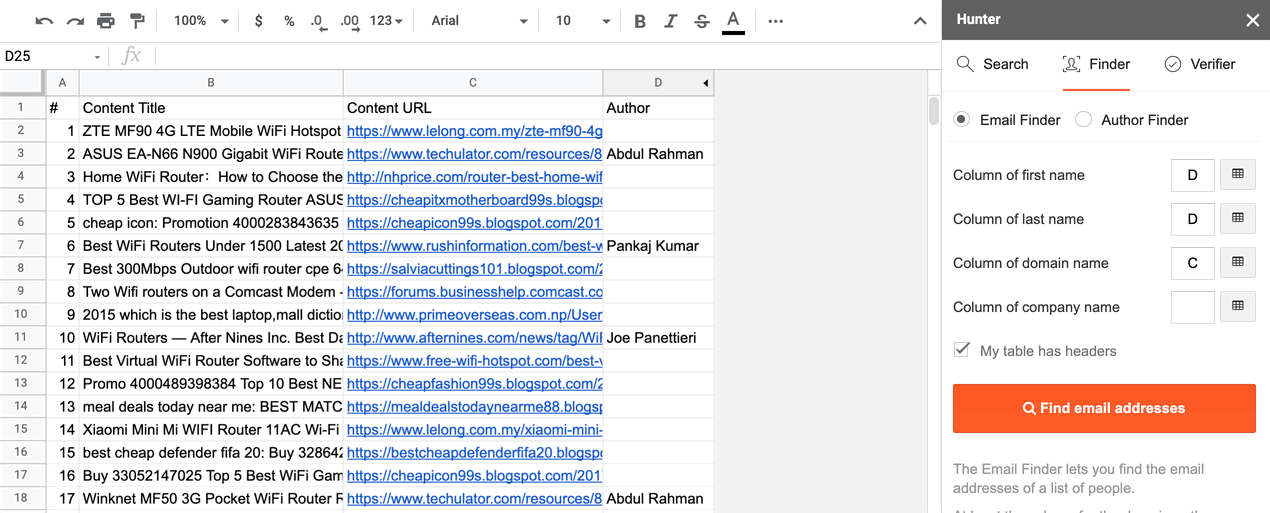Click the Find email addresses button

coord(1104,408)
